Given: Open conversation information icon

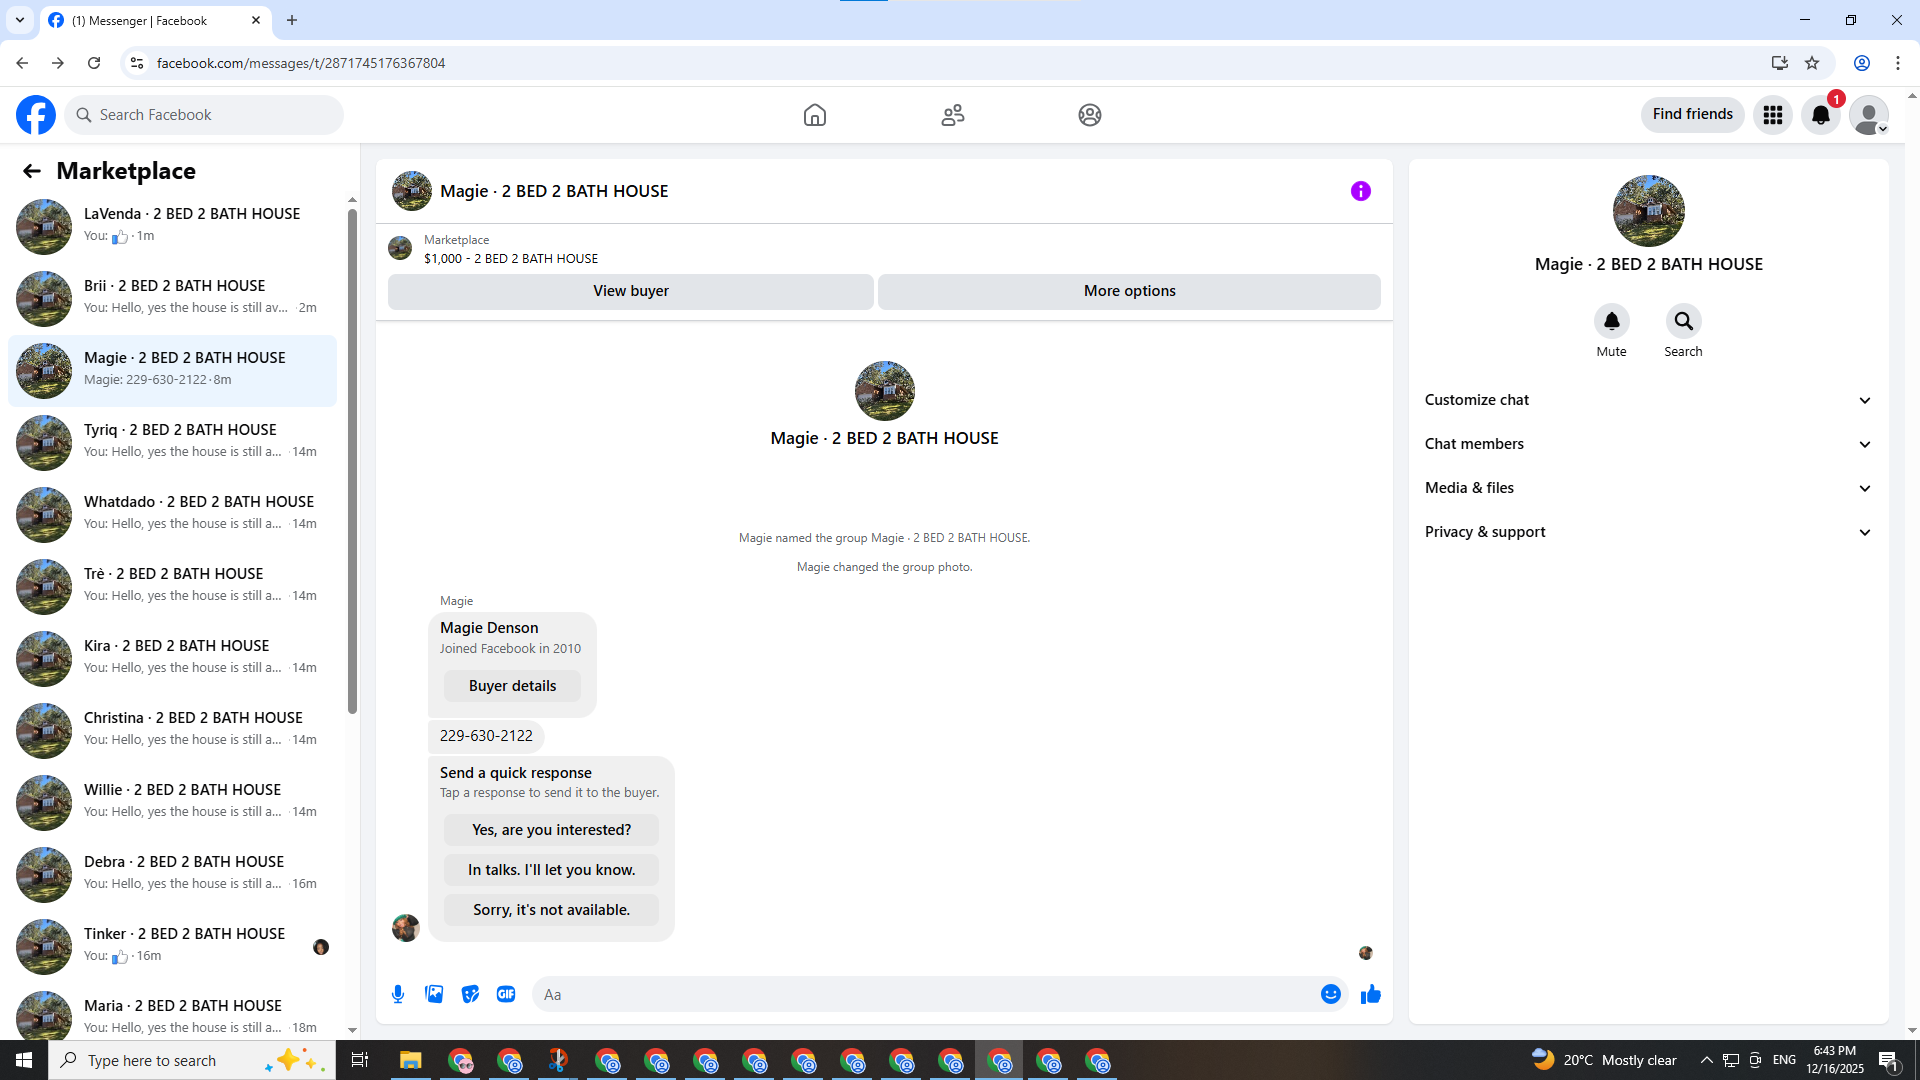Looking at the screenshot, I should point(1361,191).
